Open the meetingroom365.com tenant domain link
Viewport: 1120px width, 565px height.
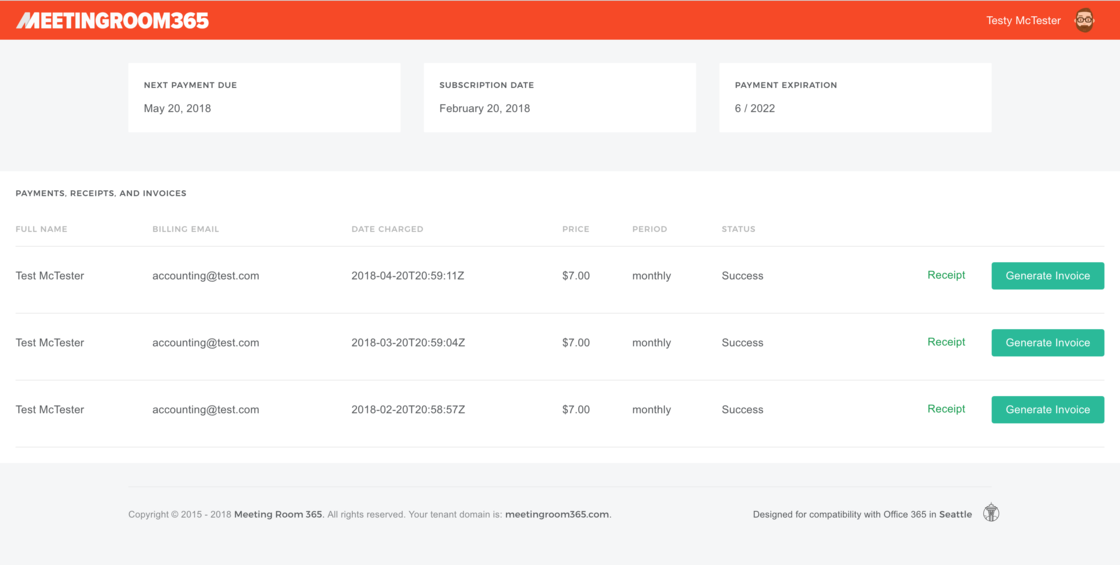point(557,514)
